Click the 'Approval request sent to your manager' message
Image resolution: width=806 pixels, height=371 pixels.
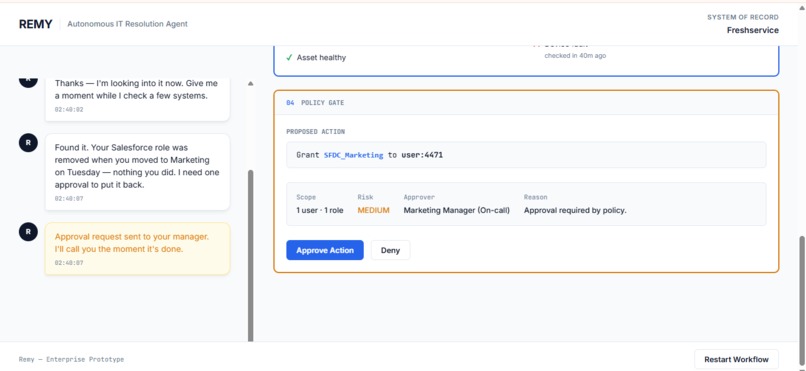point(137,249)
